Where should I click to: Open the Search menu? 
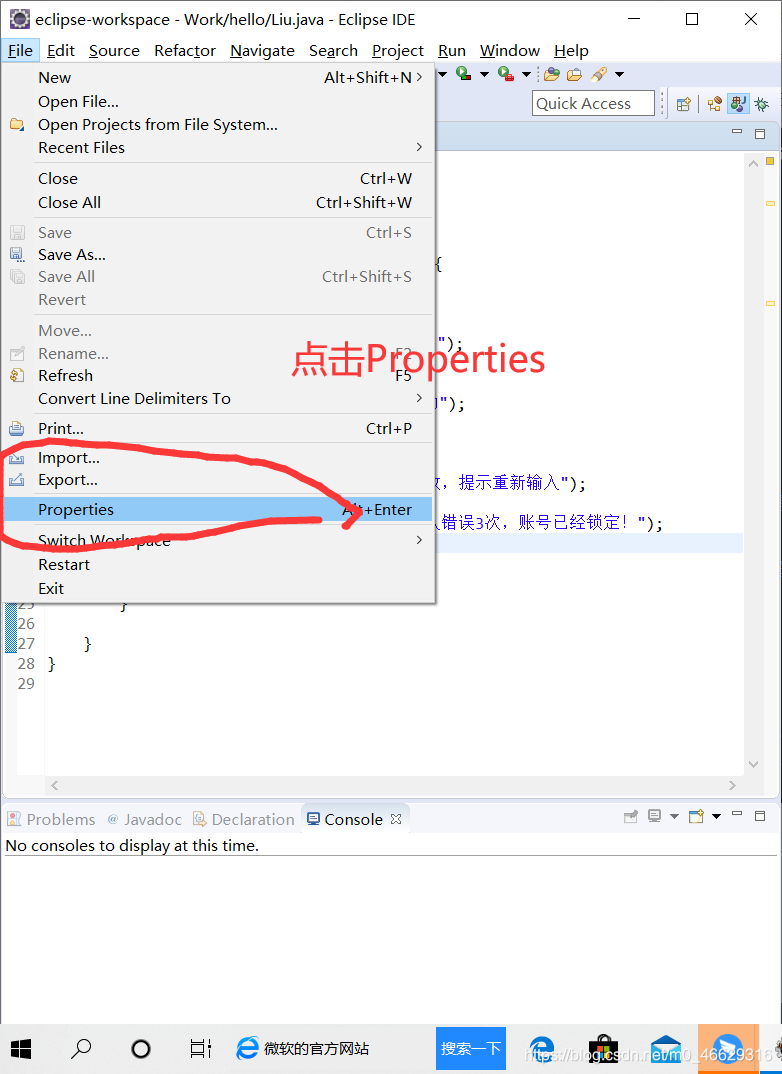[333, 51]
